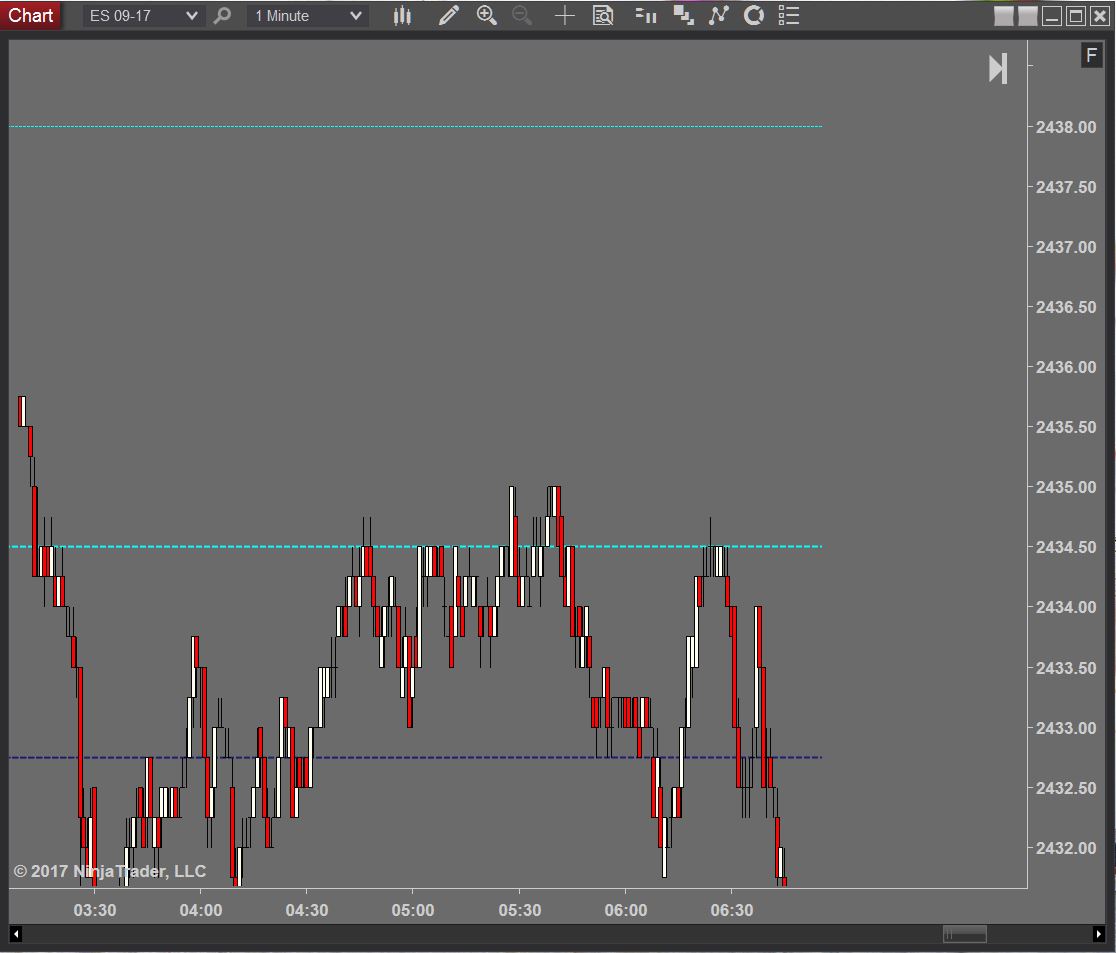
Task: Click the 05:00 time axis label
Action: tap(413, 910)
